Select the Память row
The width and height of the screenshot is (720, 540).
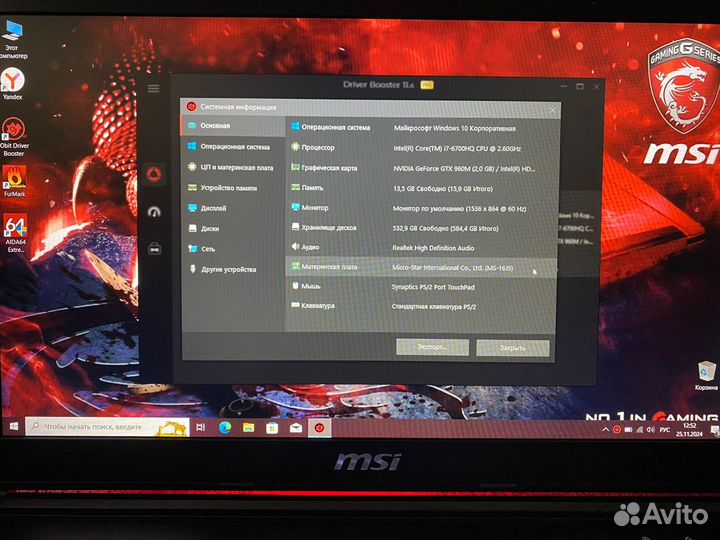tap(422, 188)
